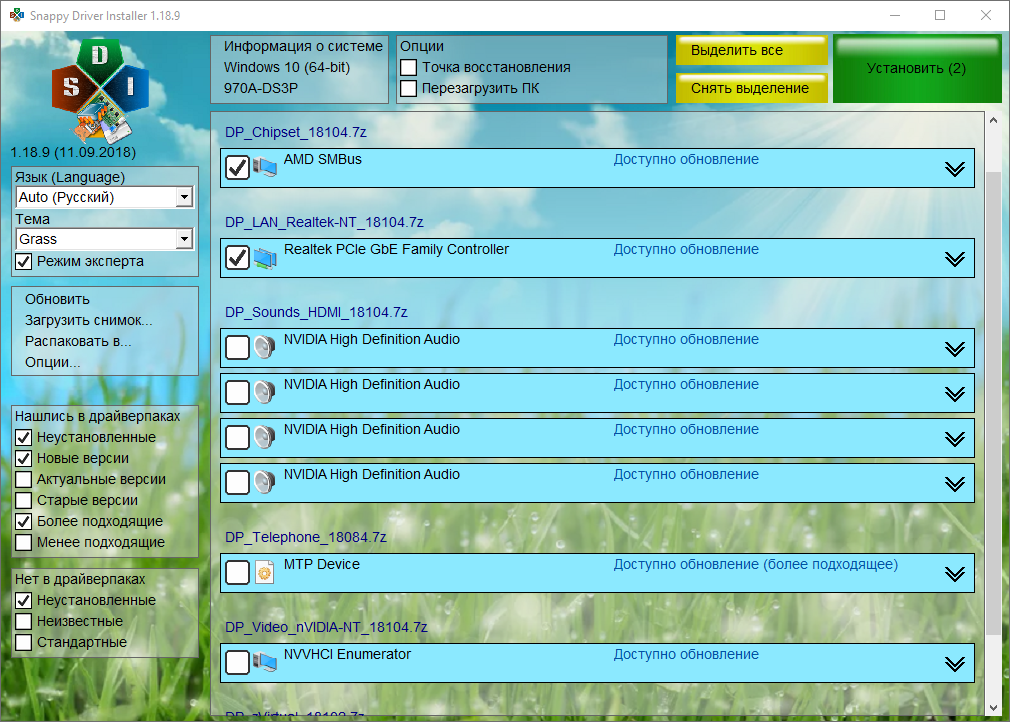The width and height of the screenshot is (1010, 722).
Task: Expand the MTP Device driver details
Action: [x=955, y=574]
